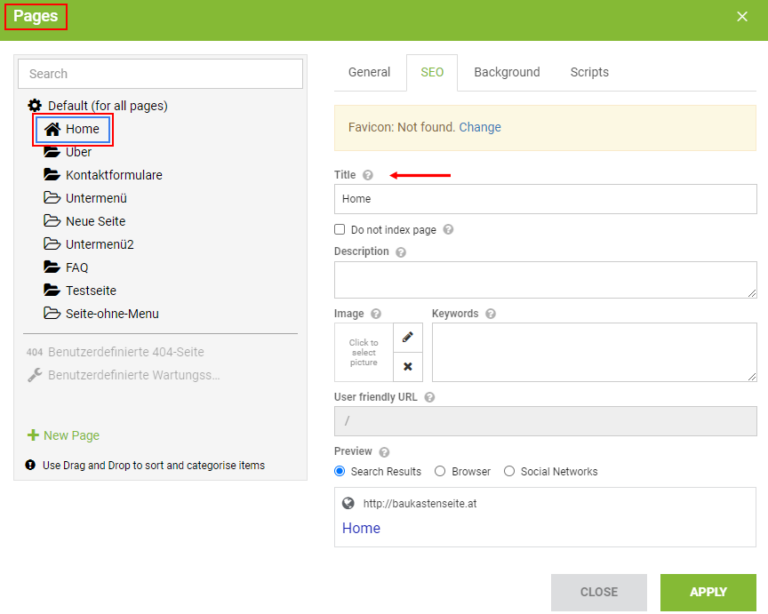768x614 pixels.
Task: Click the Seite-ohne-Menu folder icon
Action: tap(51, 313)
